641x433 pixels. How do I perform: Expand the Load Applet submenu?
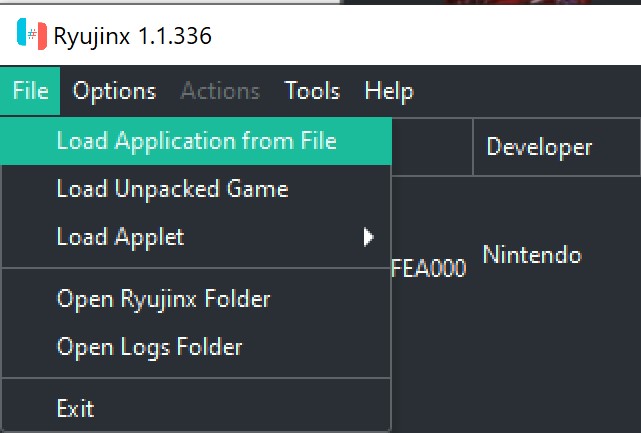(120, 237)
